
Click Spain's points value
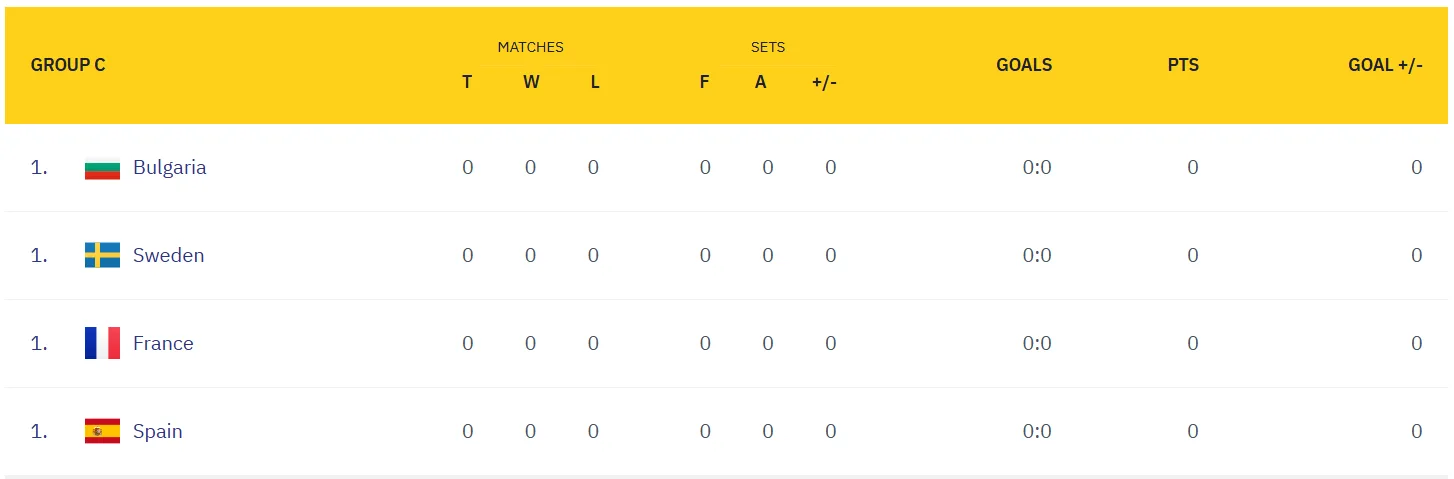tap(1192, 432)
